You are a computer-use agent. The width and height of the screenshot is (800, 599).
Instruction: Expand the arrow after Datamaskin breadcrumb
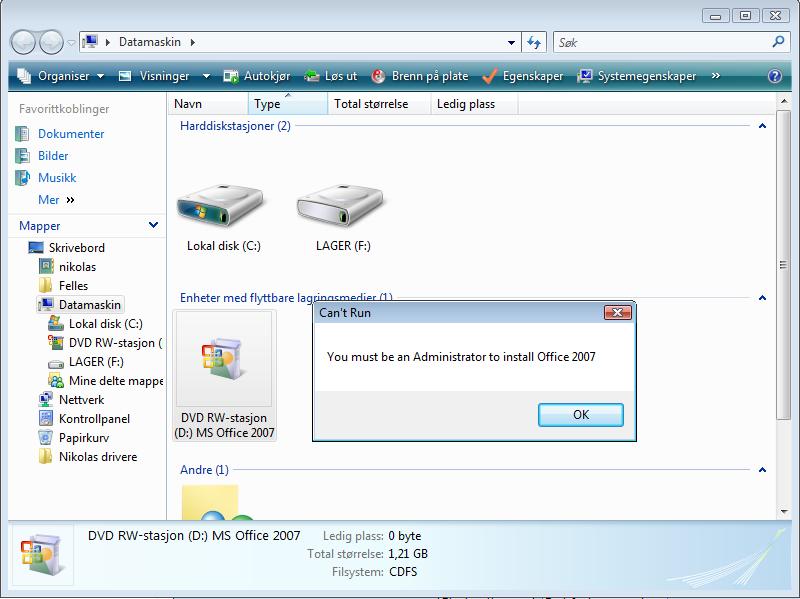point(192,42)
